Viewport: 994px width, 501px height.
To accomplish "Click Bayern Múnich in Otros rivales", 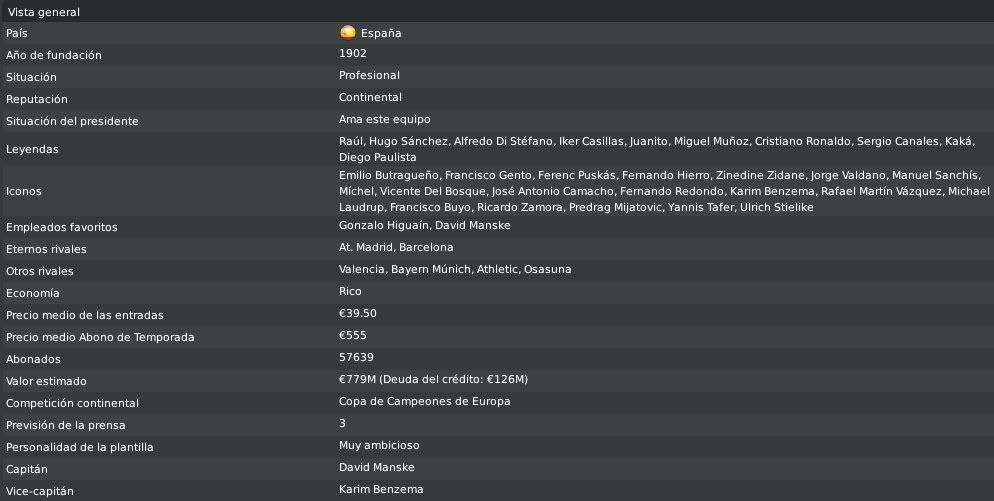I will point(431,270).
